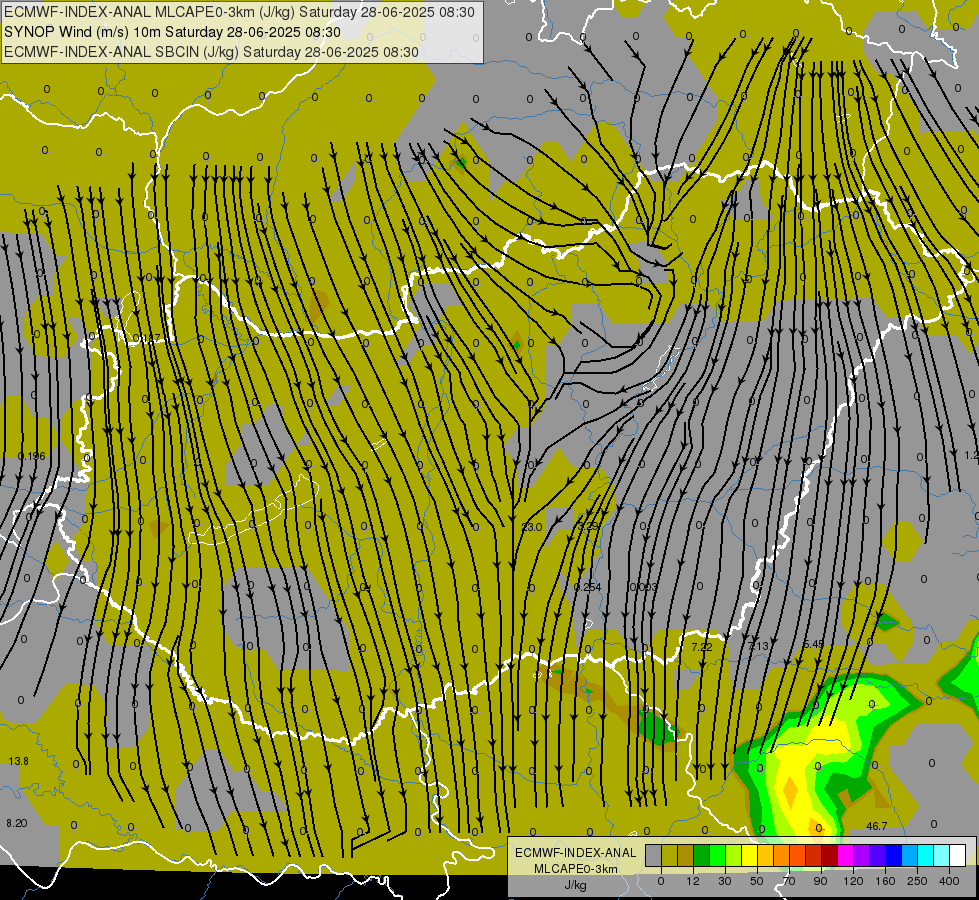This screenshot has height=900, width=979.
Task: Click the MLCAPE0-3km title line in the header
Action: point(240,12)
